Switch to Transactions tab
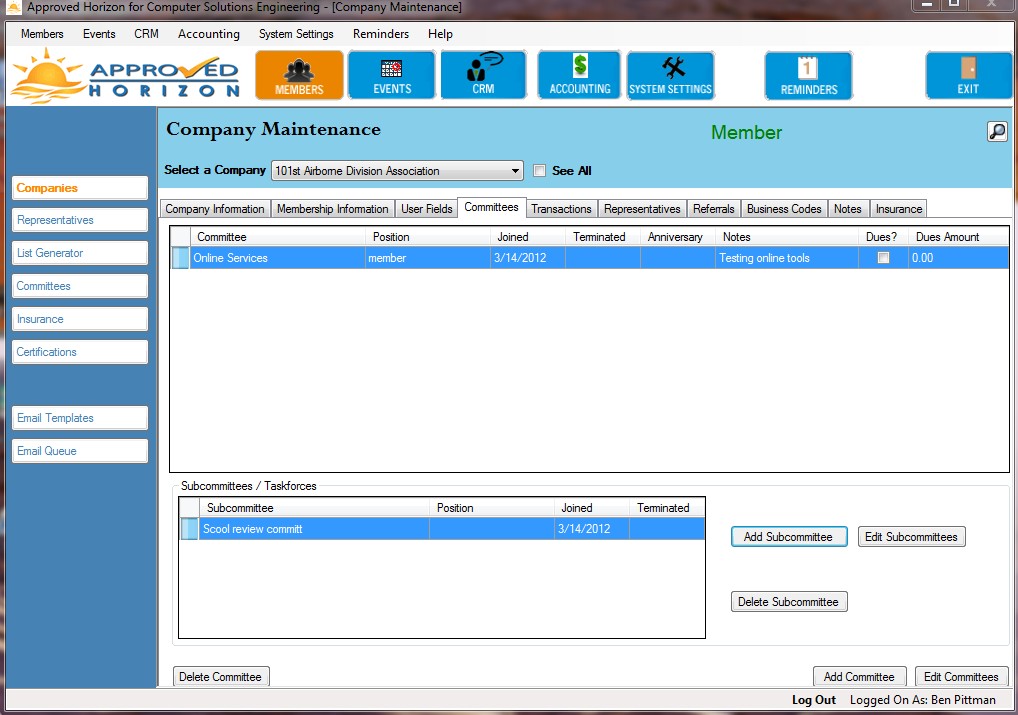The height and width of the screenshot is (715, 1018). click(x=561, y=208)
